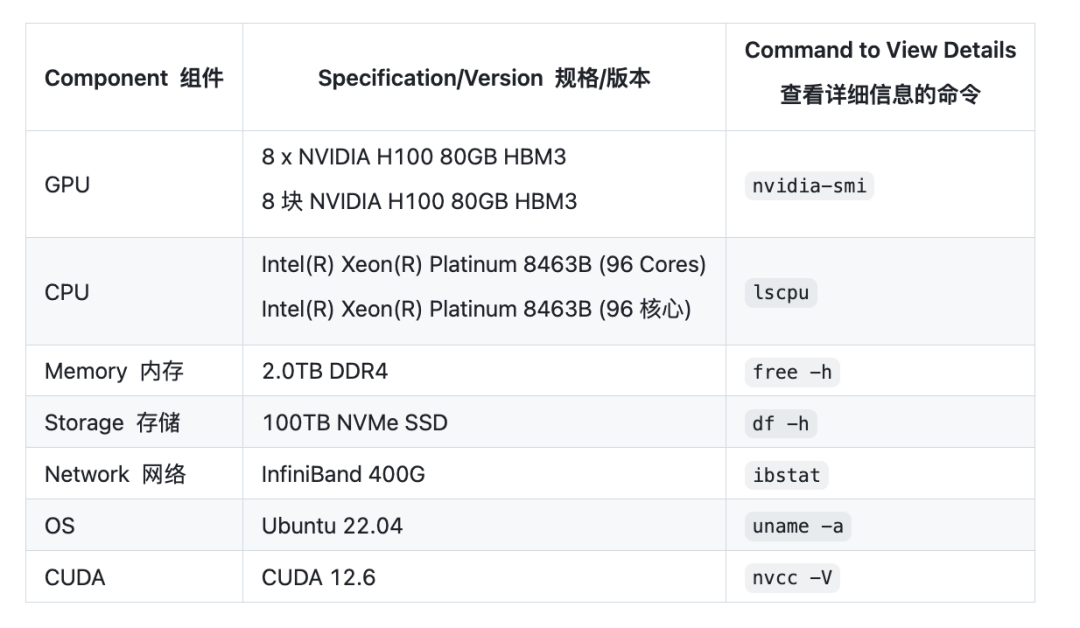The image size is (1080, 628).
Task: Select the "lscpu" command code
Action: pos(781,293)
